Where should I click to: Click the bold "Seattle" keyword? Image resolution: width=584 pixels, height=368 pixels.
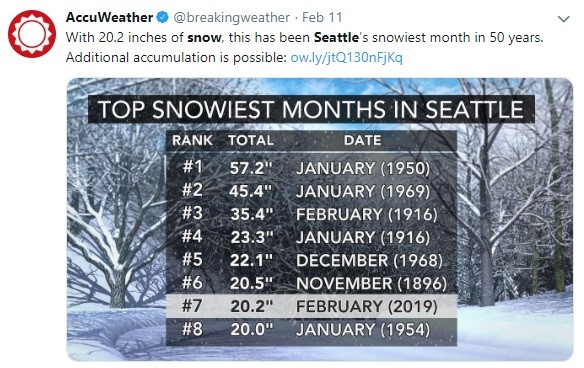(x=336, y=37)
